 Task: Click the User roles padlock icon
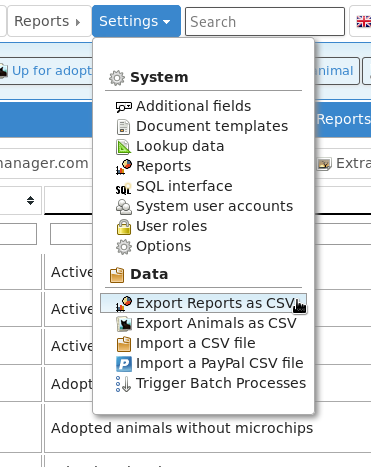tap(124, 227)
